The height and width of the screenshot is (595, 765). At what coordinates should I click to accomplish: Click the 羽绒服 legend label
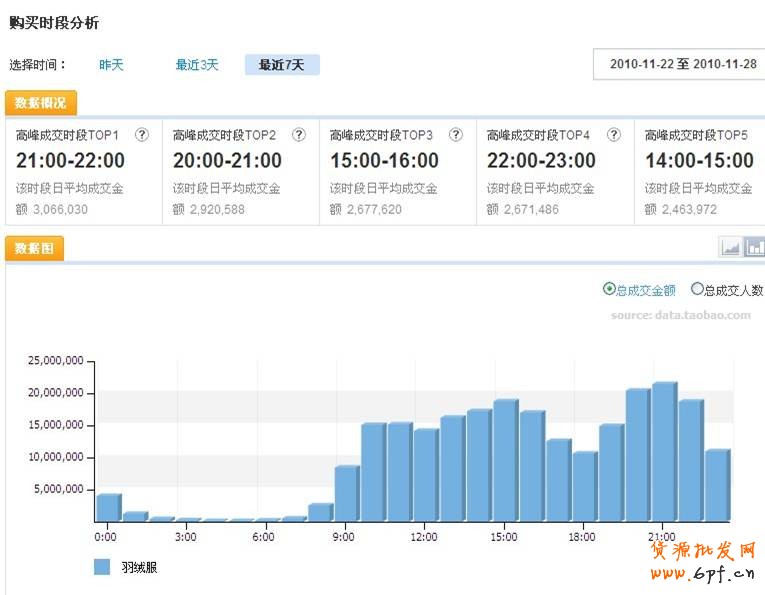140,567
